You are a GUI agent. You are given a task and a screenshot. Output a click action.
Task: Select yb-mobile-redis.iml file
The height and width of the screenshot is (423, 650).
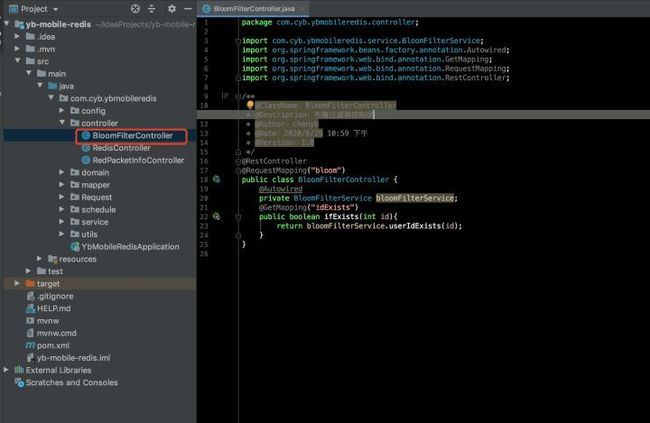coord(73,358)
